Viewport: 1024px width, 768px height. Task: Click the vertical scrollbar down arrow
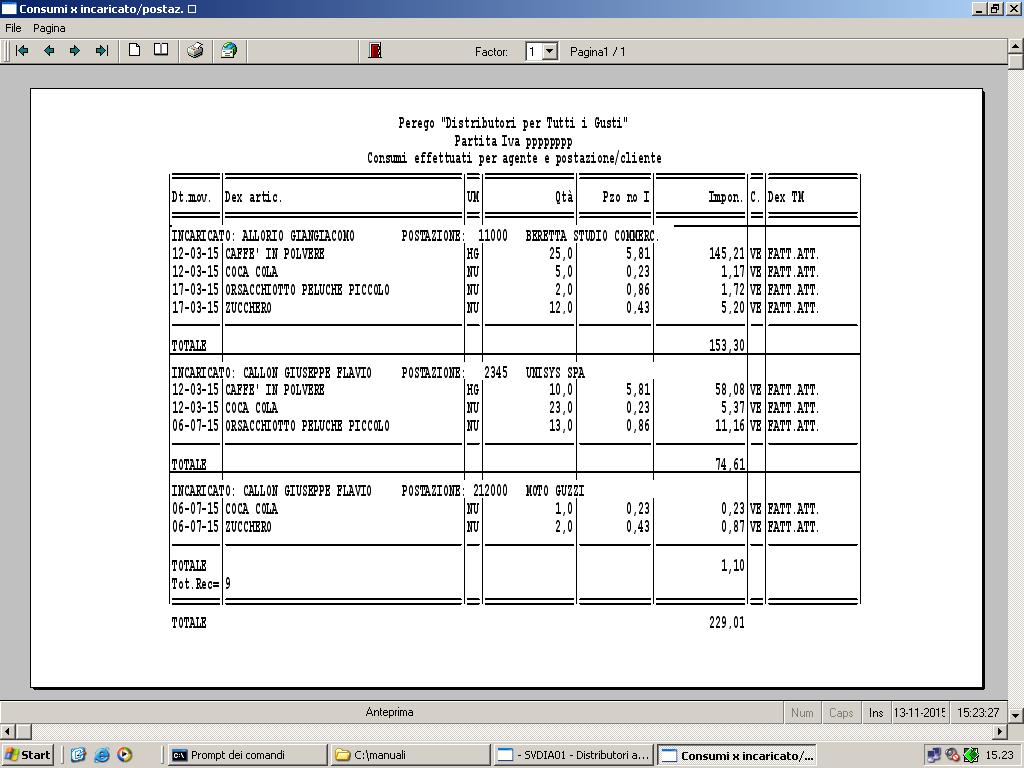click(x=1016, y=715)
